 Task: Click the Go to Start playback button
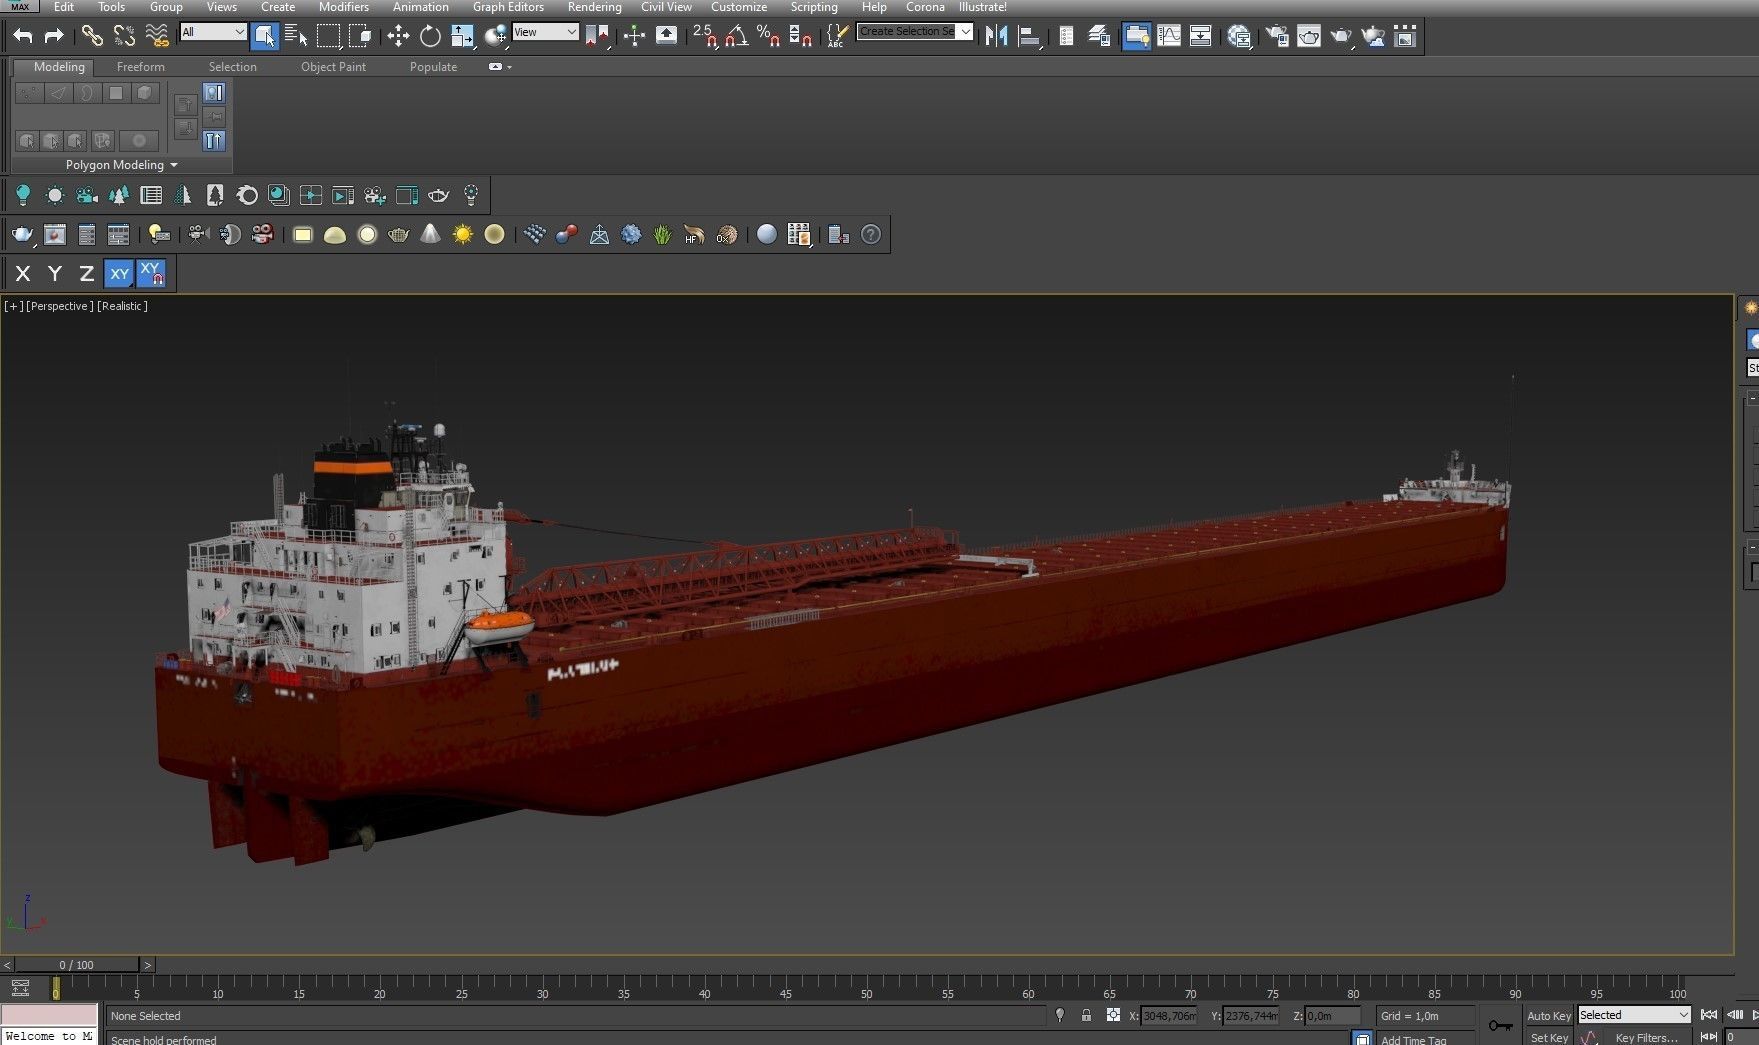click(1709, 1015)
